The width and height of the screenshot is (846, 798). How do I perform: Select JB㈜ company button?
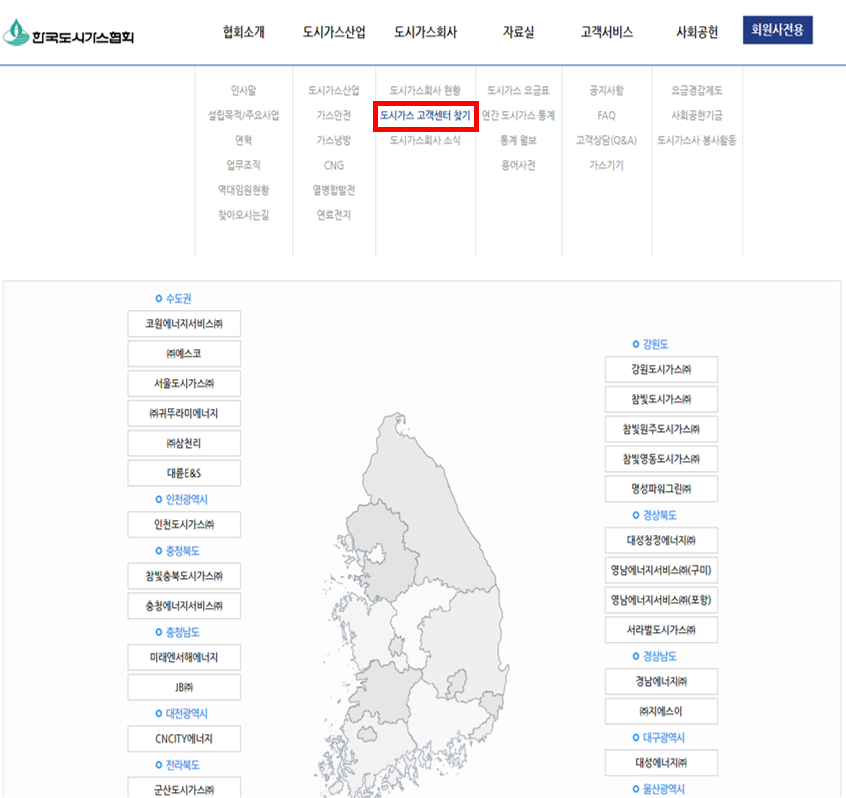184,687
